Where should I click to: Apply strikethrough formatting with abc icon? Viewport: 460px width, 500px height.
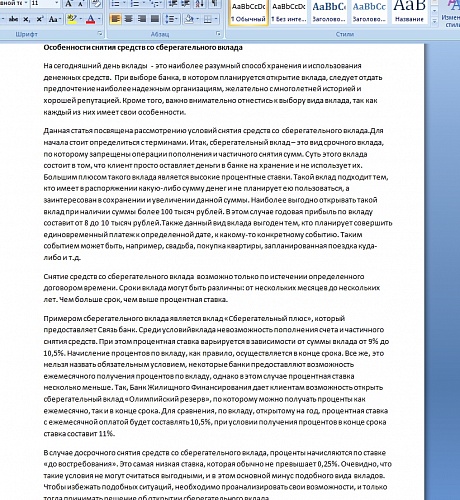(13, 19)
